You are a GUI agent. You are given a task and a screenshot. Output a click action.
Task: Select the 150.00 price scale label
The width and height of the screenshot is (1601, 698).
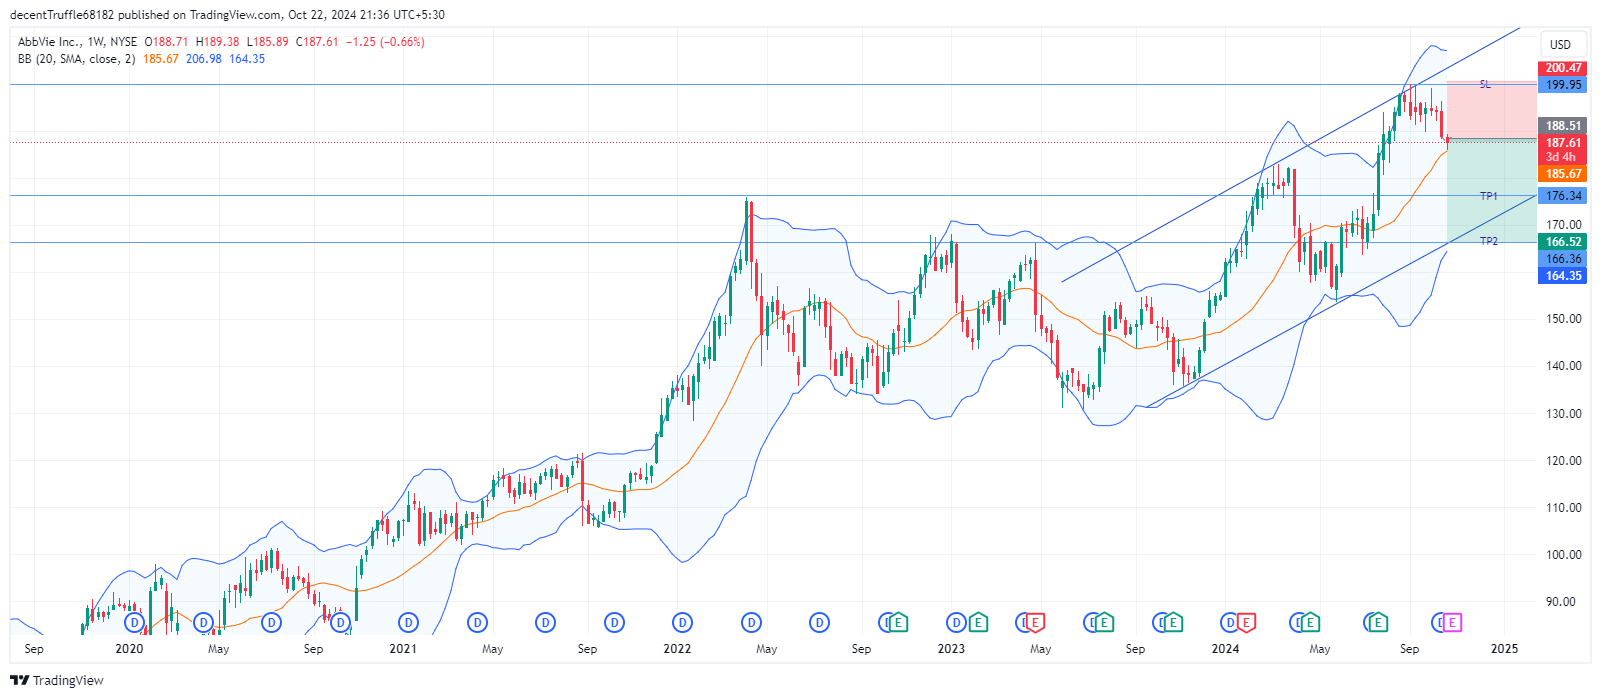click(1563, 319)
